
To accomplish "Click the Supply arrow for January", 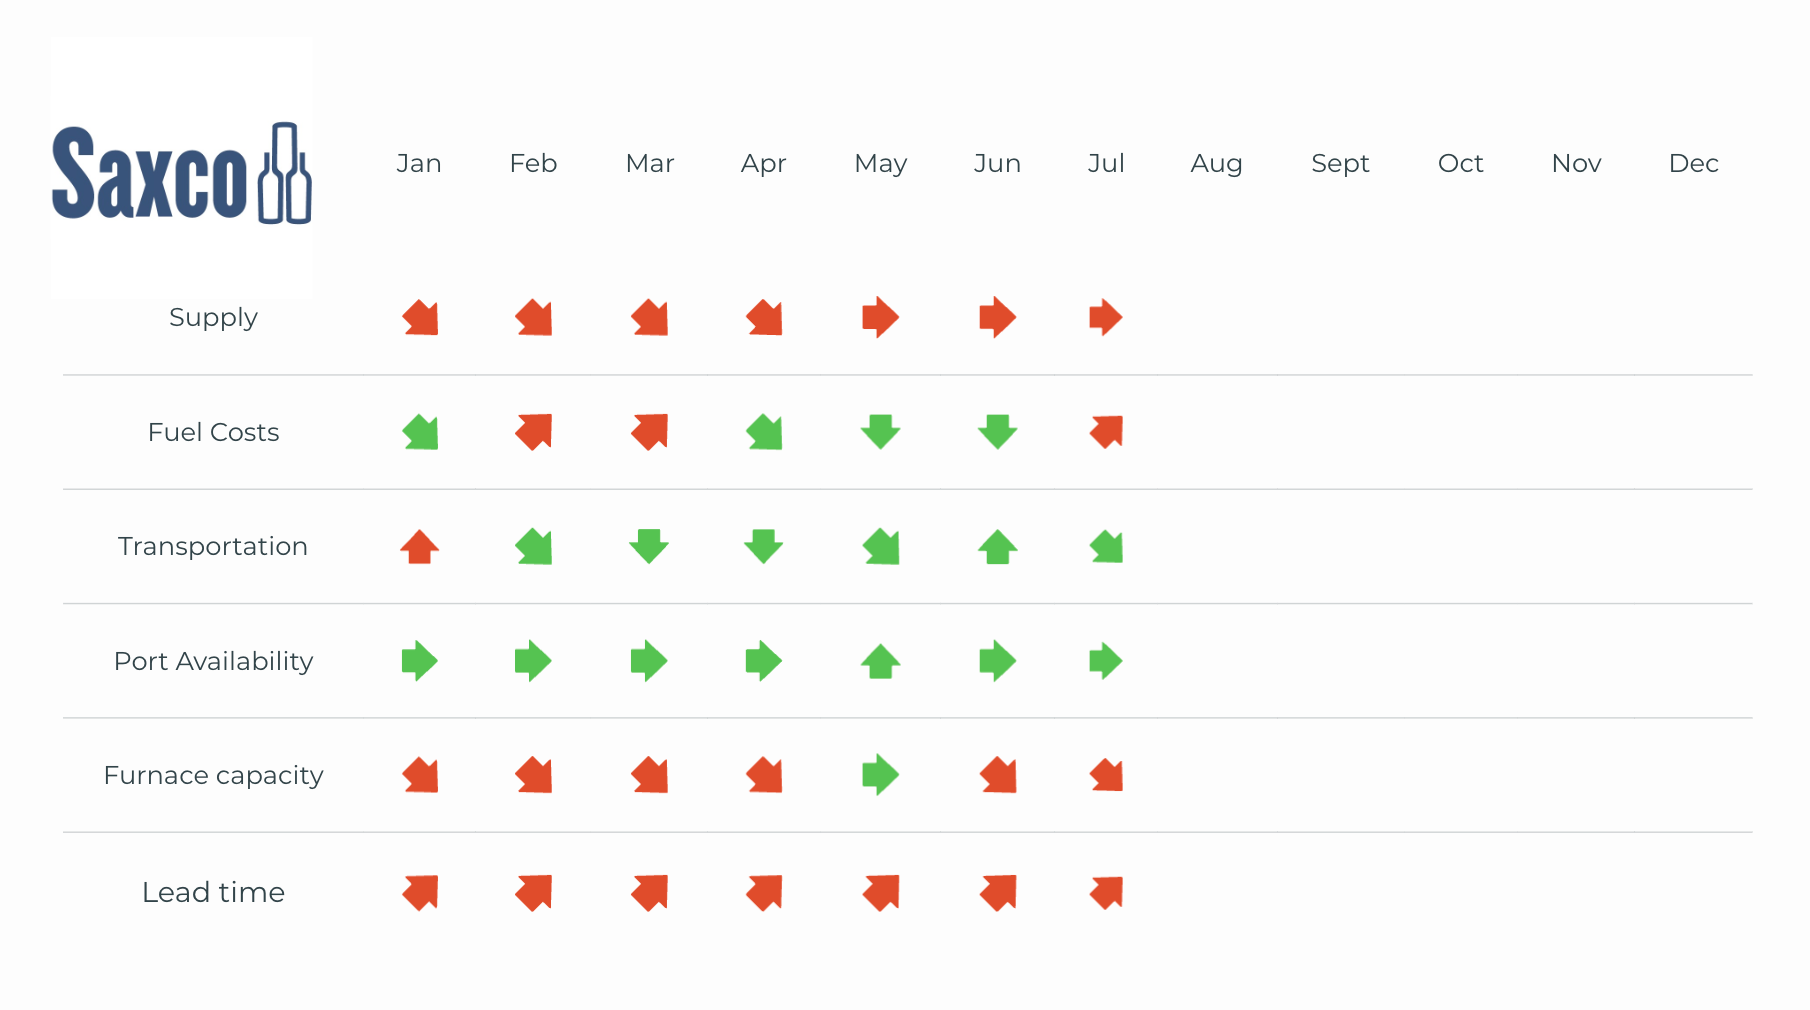I will point(420,318).
